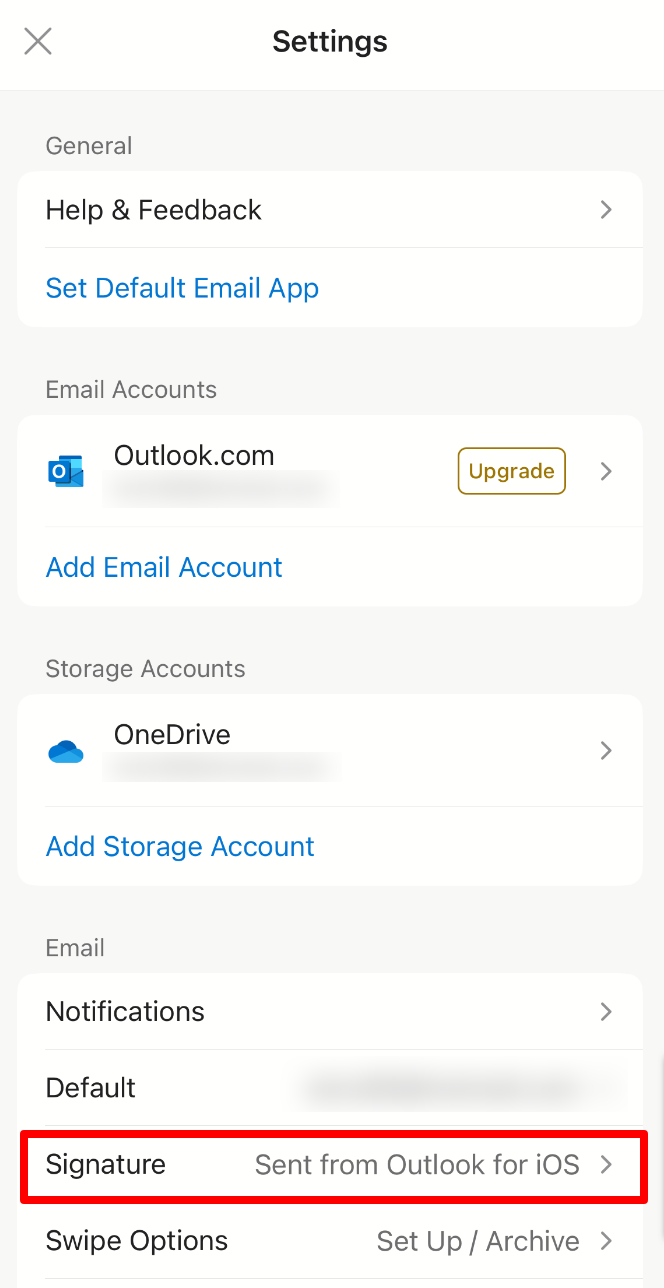Click the Outlook.com account icon
664x1288 pixels.
66,470
